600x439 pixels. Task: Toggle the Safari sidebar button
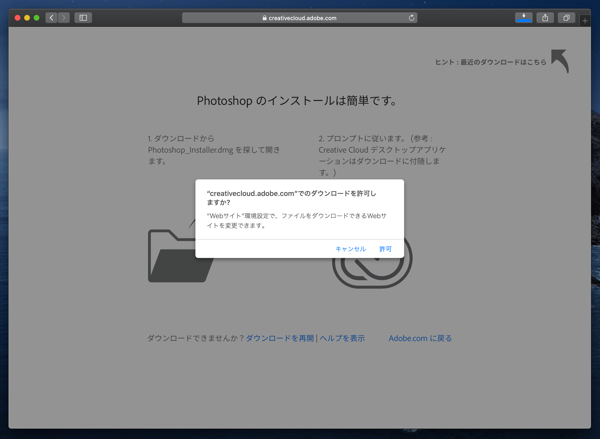pos(83,18)
